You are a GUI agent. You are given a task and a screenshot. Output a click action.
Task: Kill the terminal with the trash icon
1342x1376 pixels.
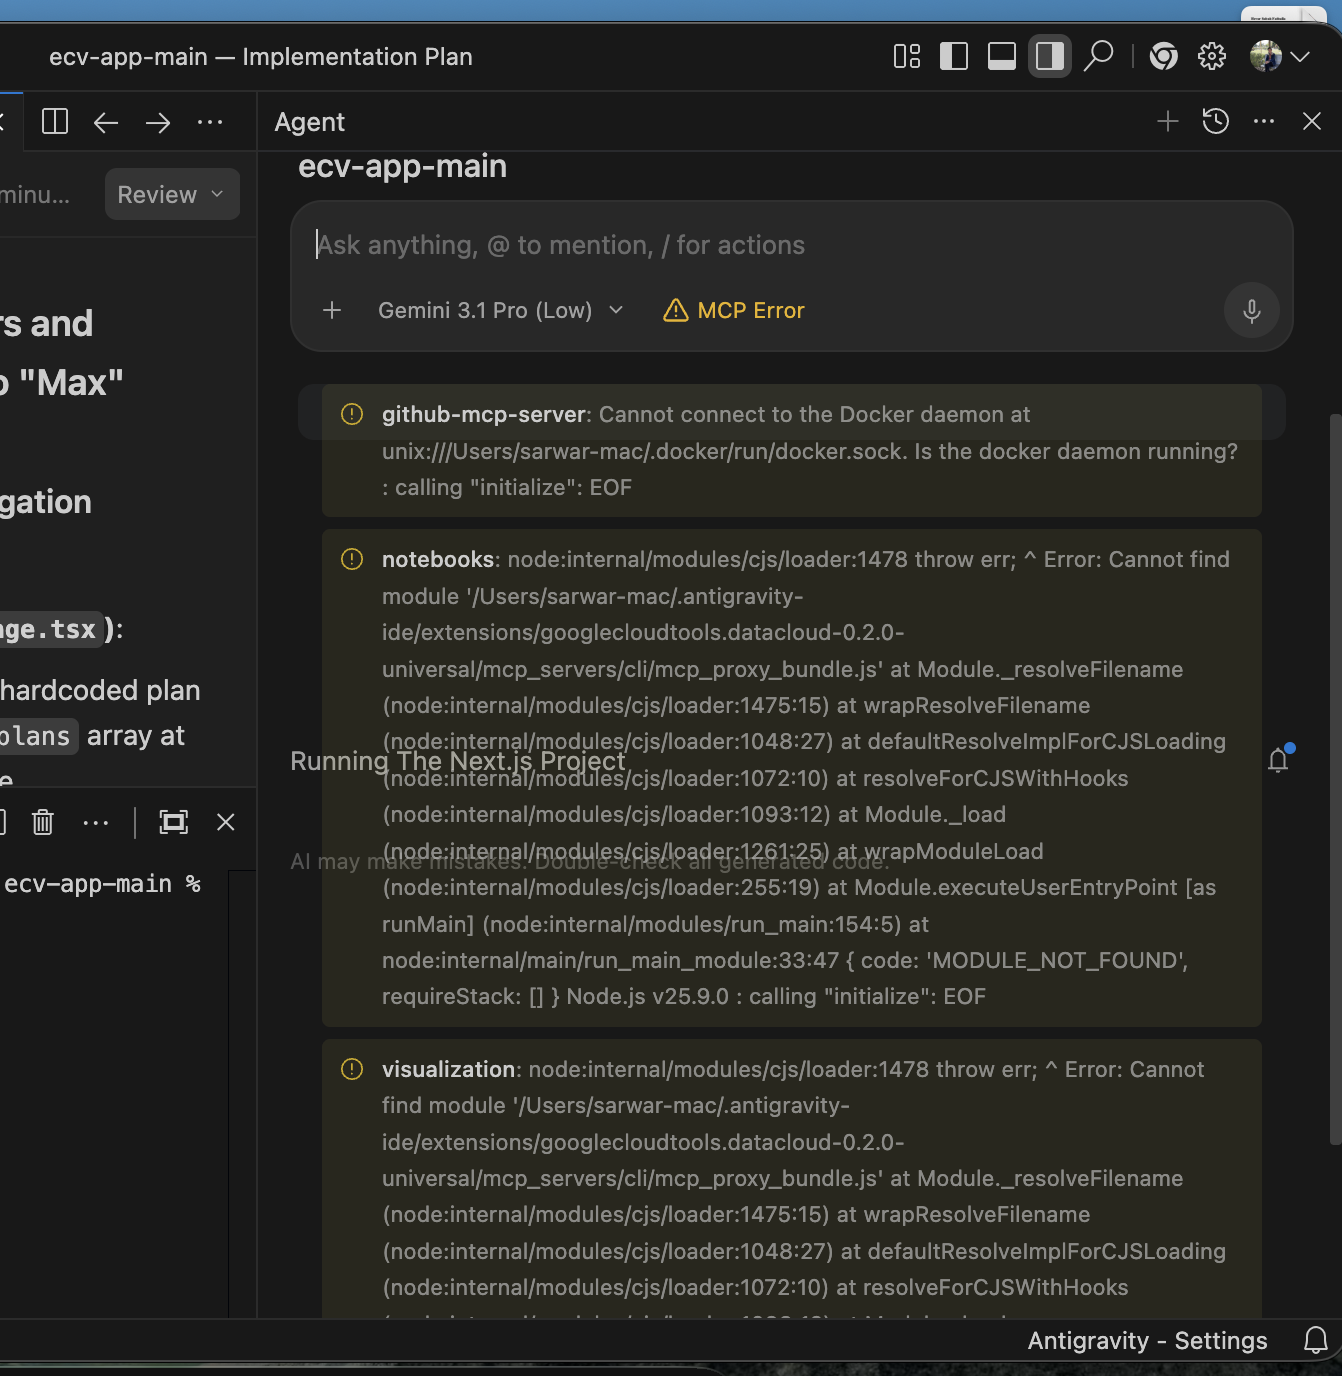pos(42,822)
